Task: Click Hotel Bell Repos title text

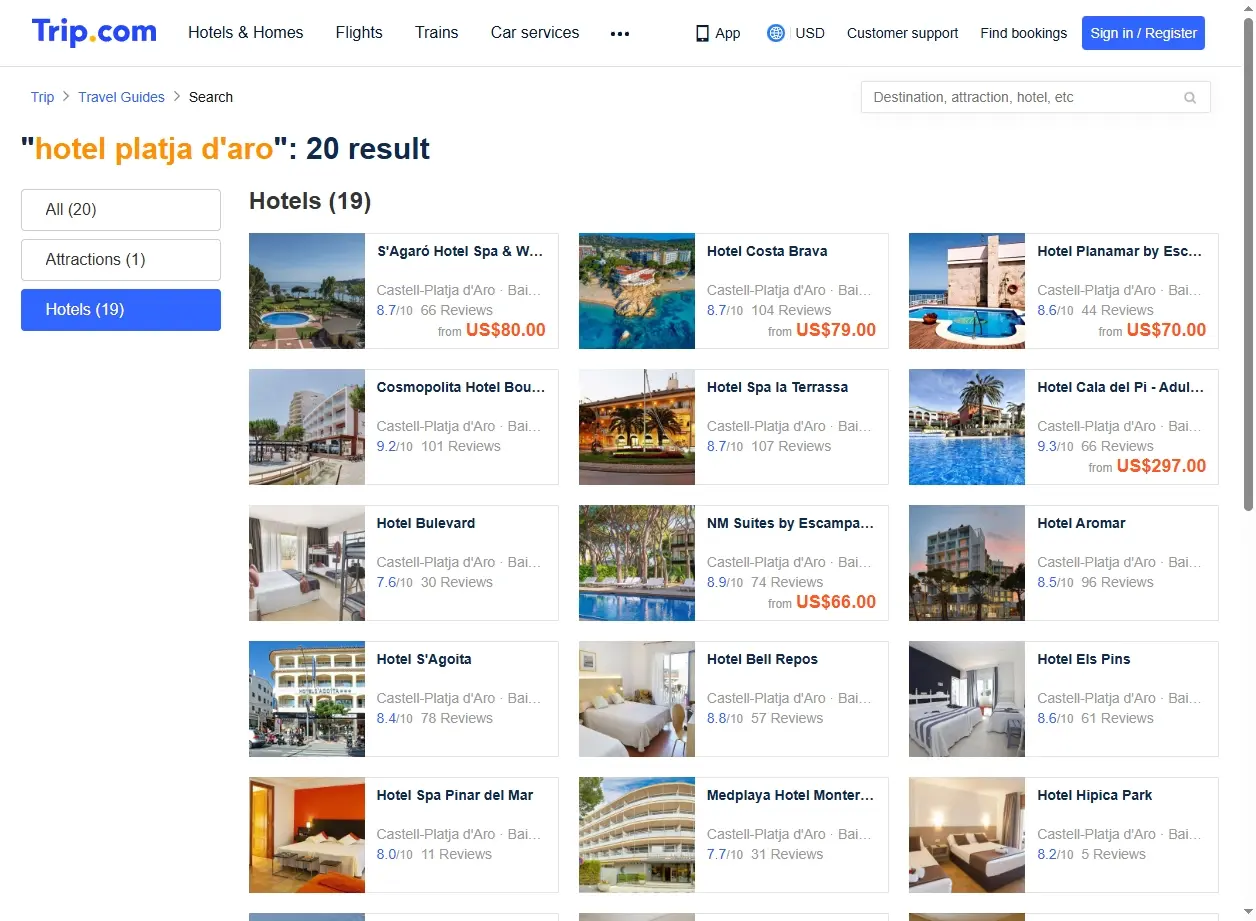Action: pyautogui.click(x=762, y=659)
